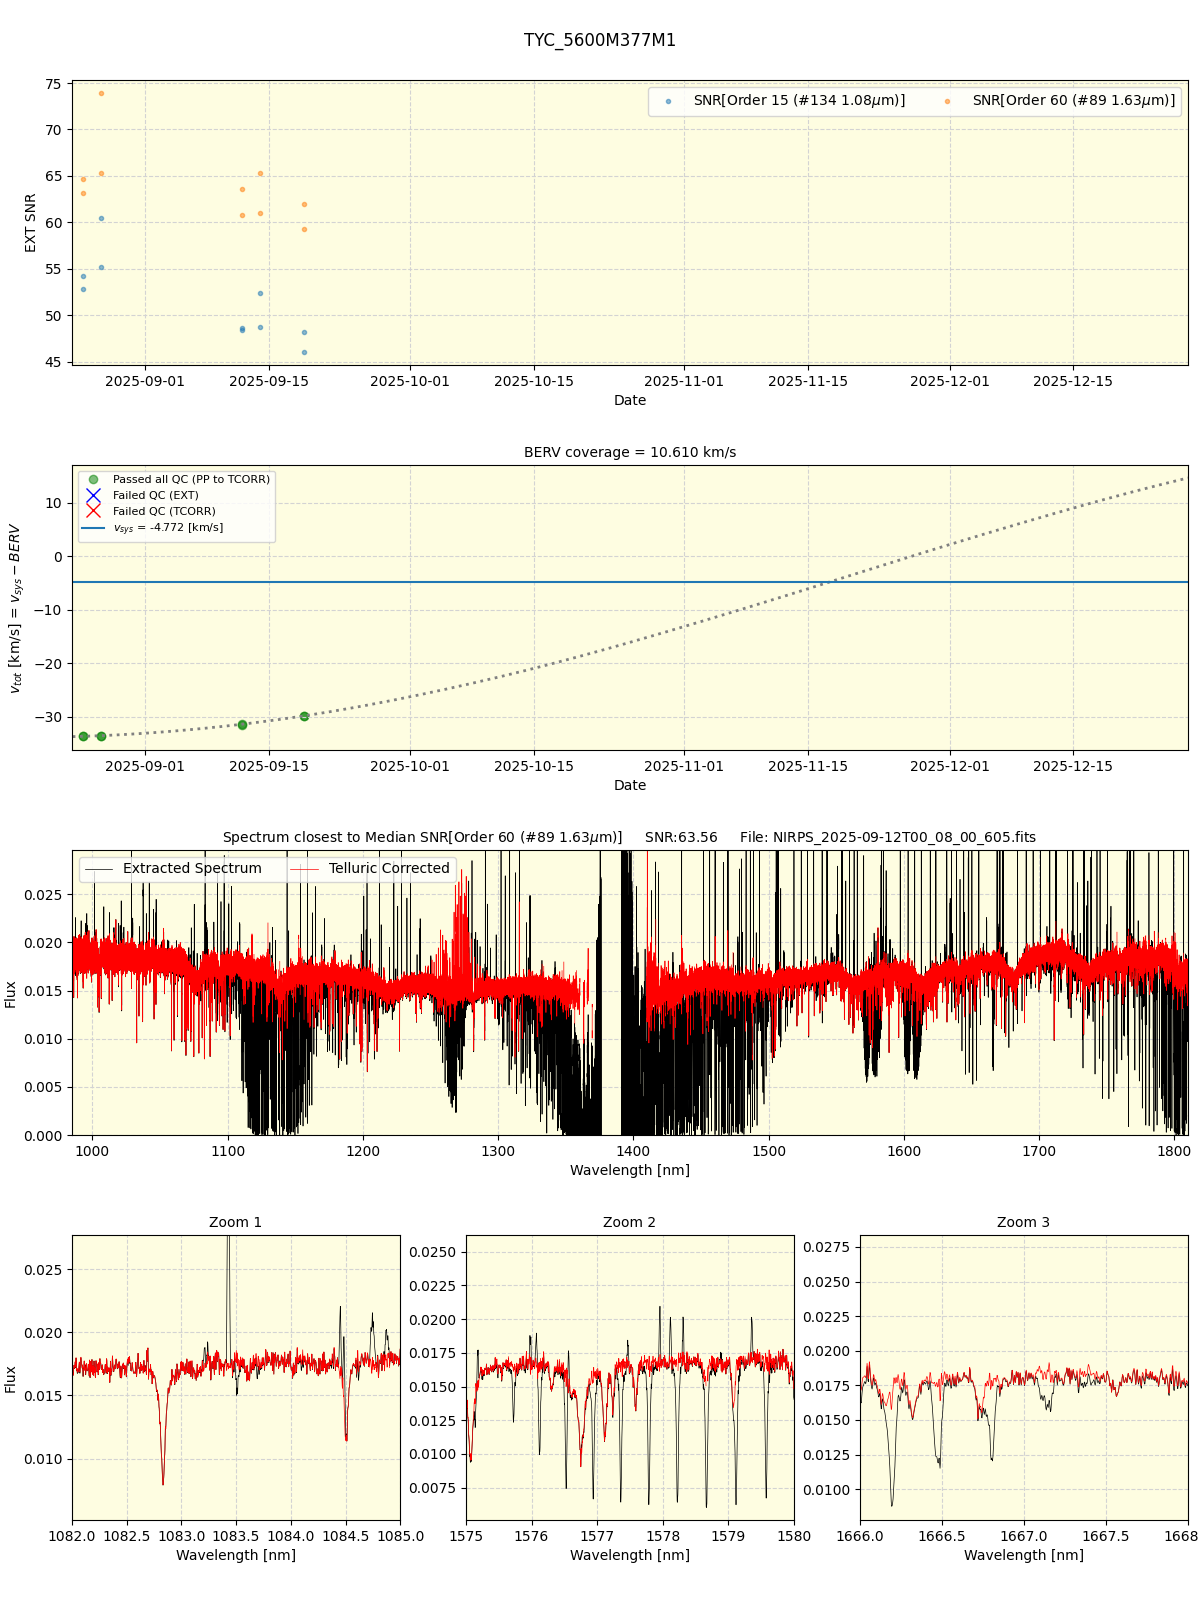Click the blue X Failed QC (EXT) marker
Image resolution: width=1200 pixels, height=1600 pixels.
tap(93, 495)
